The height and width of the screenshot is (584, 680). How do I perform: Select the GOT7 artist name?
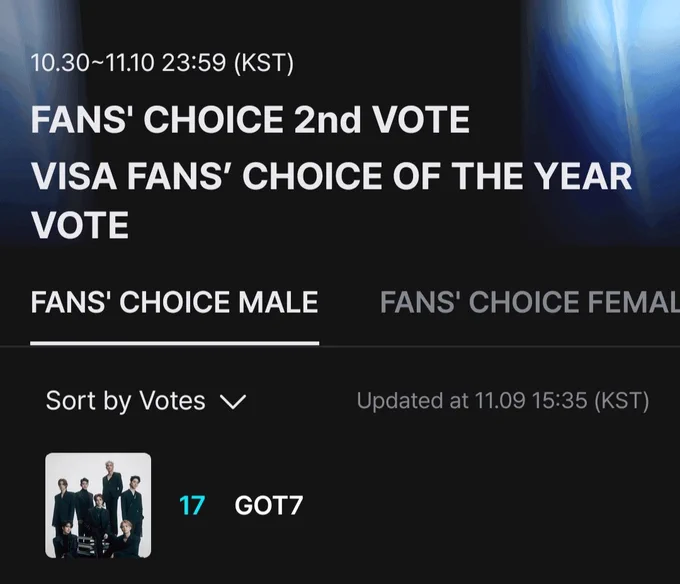(268, 505)
